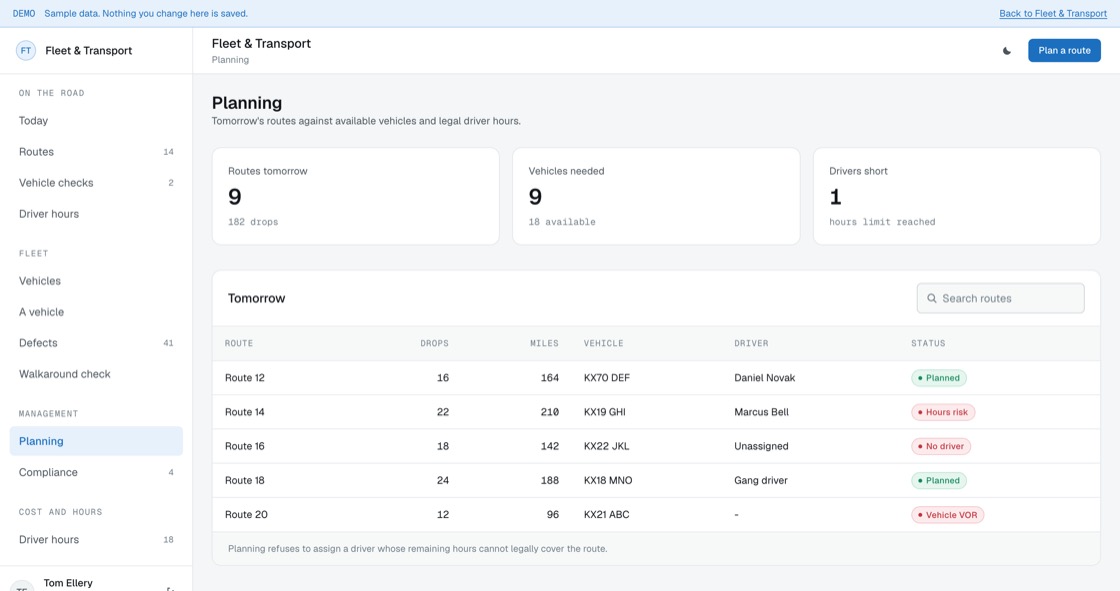Click the Vehicle VOR status badge
Viewport: 1120px width, 591px height.
point(947,515)
